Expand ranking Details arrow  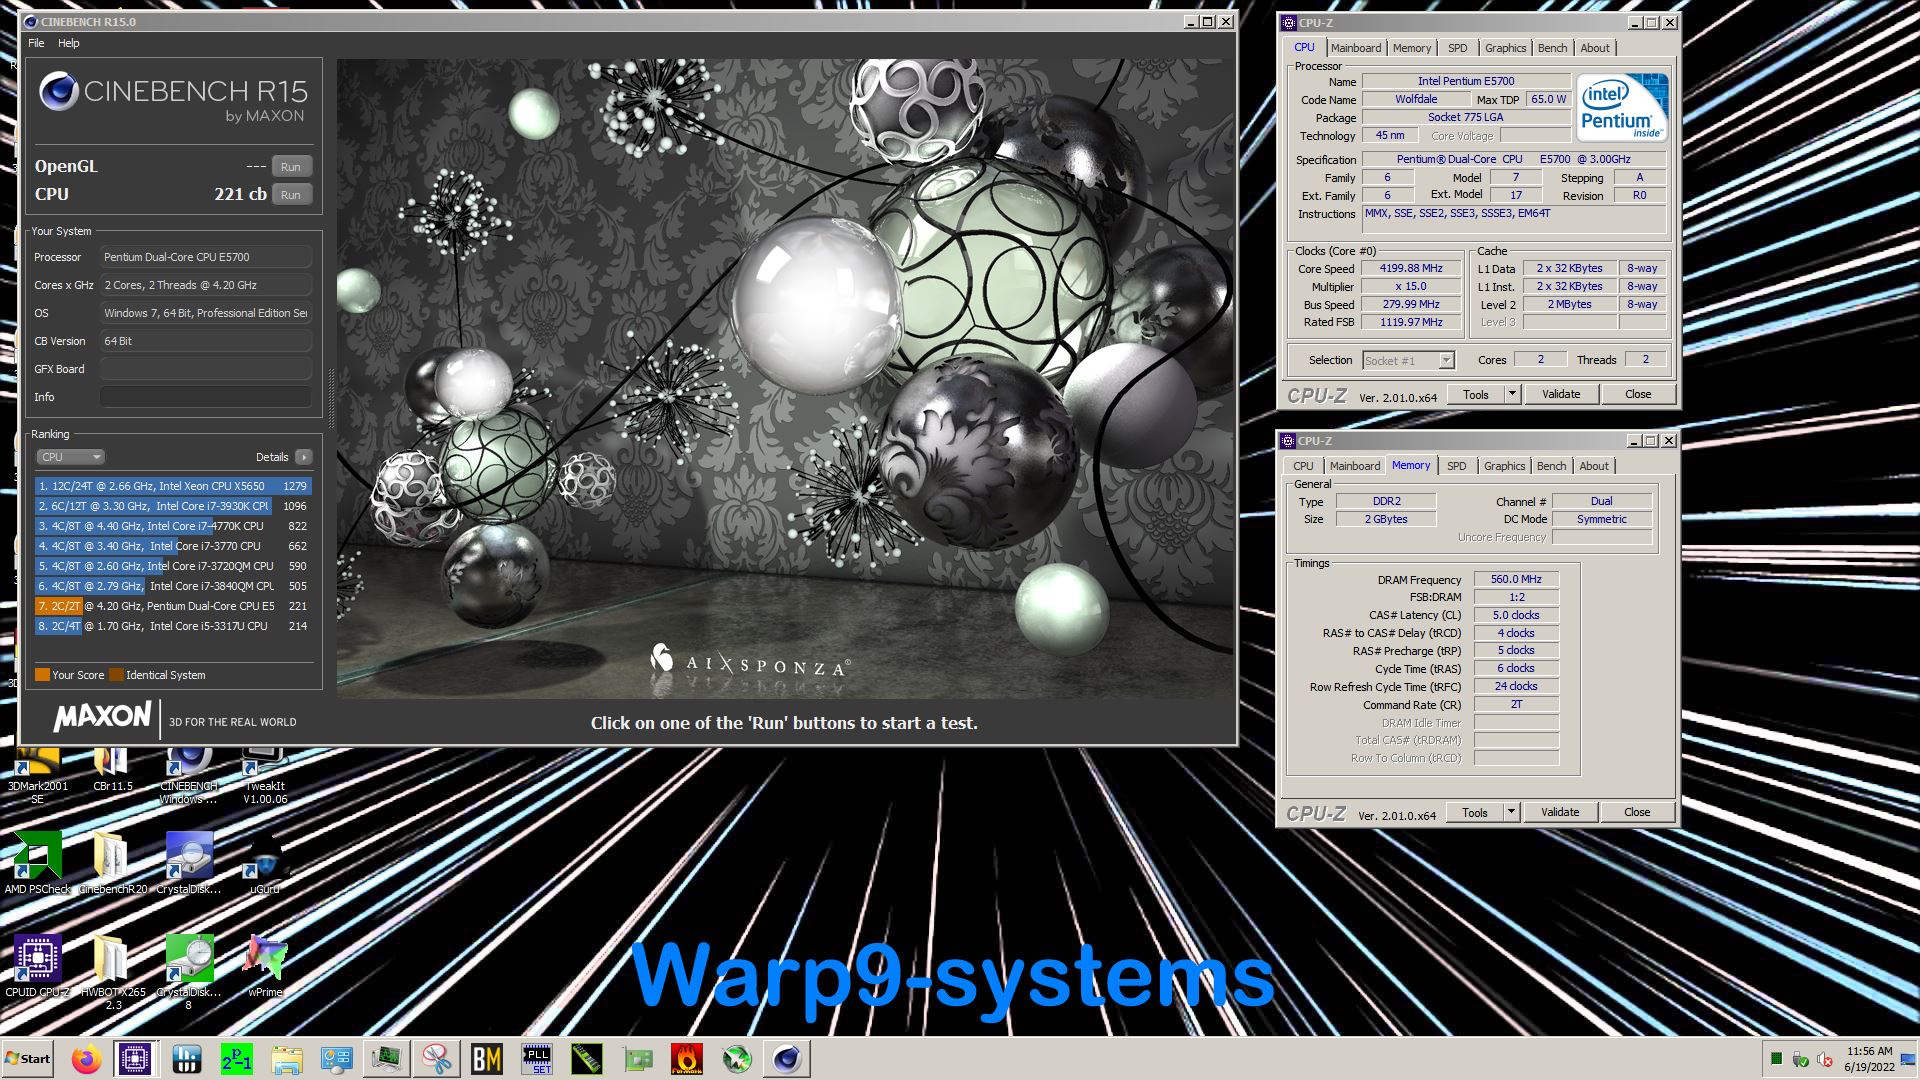(x=304, y=457)
